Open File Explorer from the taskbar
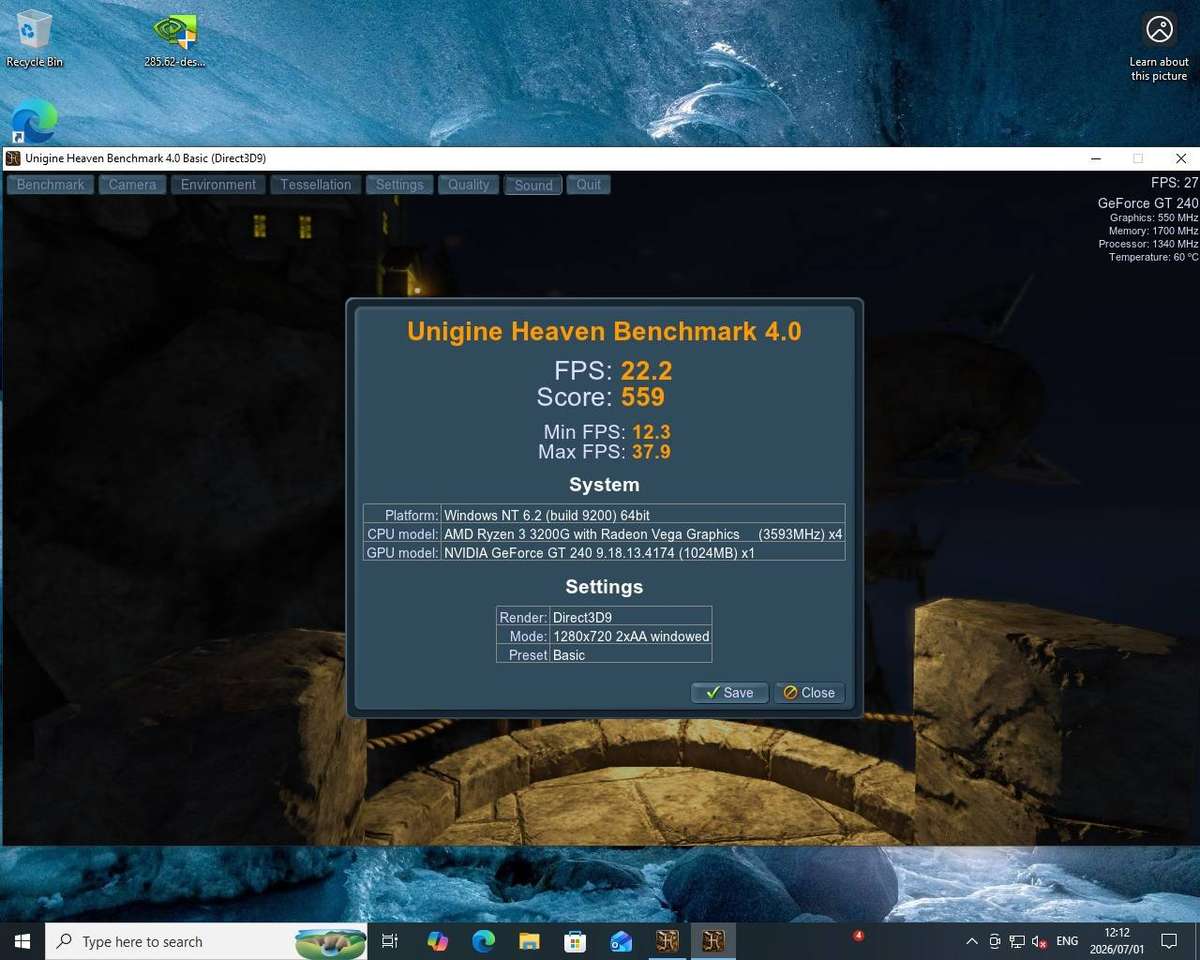The width and height of the screenshot is (1200, 960). pyautogui.click(x=529, y=941)
